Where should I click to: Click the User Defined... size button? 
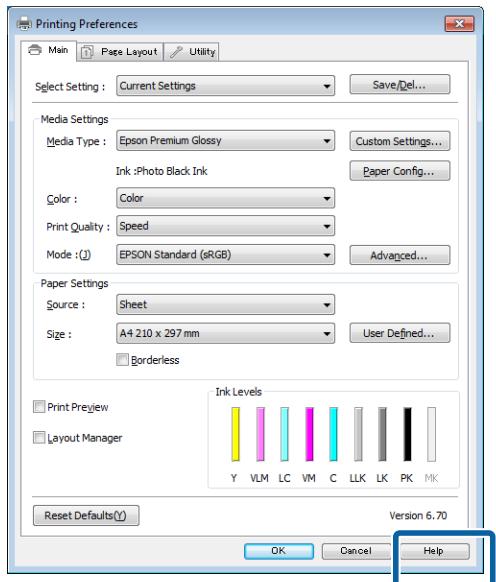point(399,333)
